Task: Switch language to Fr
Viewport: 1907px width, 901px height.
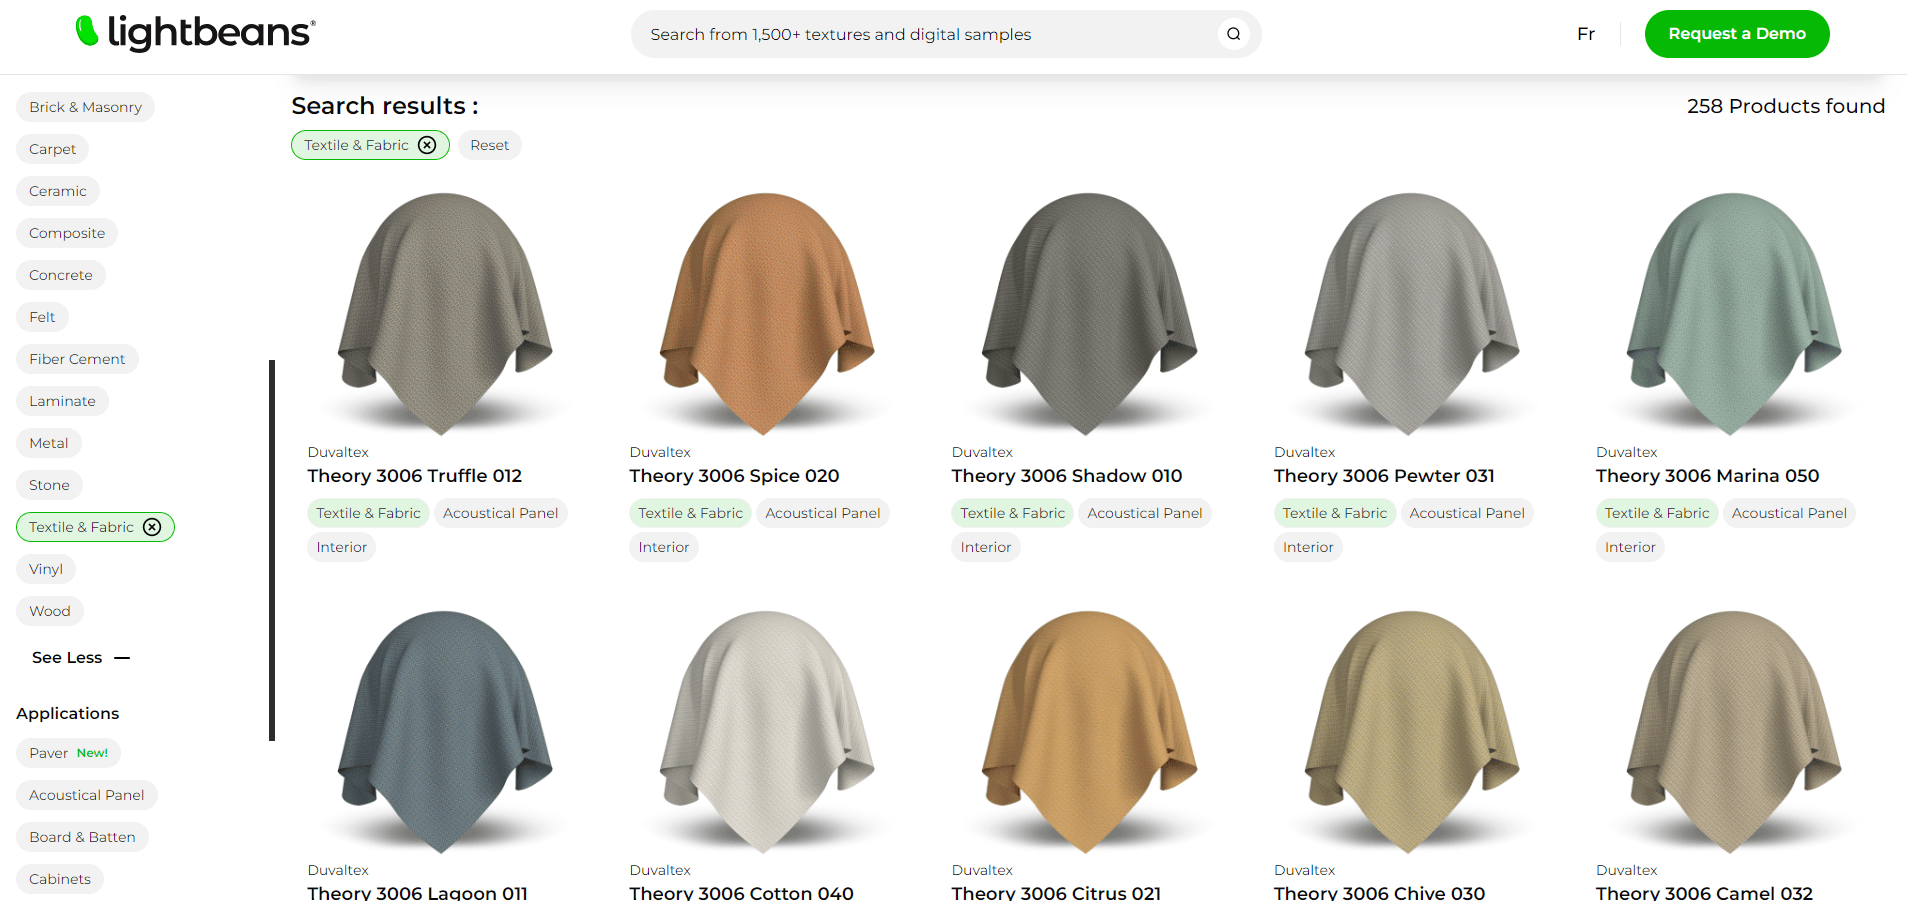Action: point(1586,34)
